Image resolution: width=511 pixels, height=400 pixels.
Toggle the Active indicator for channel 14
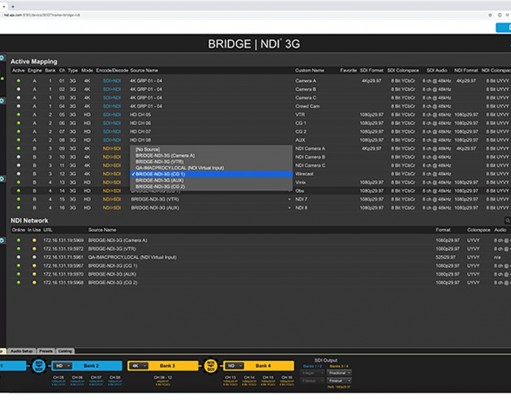click(x=18, y=191)
